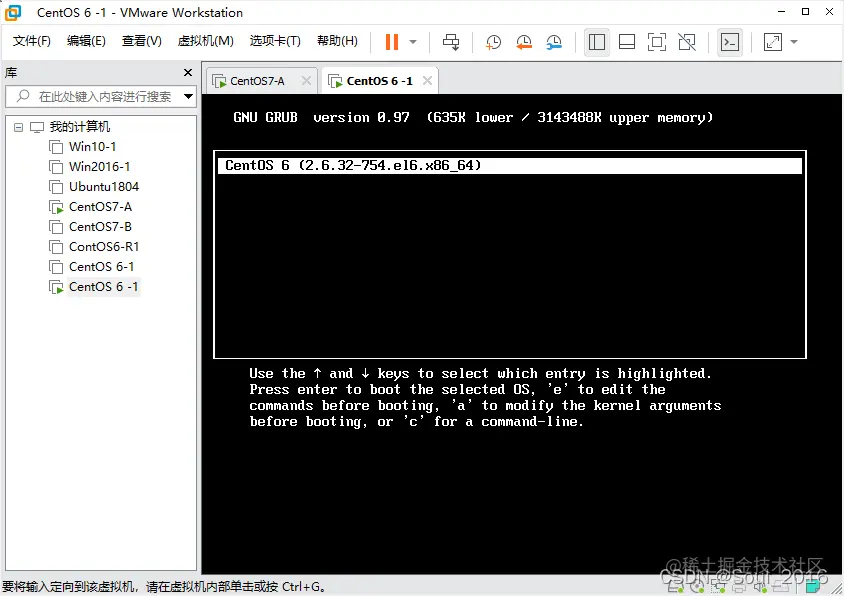The image size is (844, 596).
Task: Select the Ubuntu1804 virtual machine
Action: (104, 186)
